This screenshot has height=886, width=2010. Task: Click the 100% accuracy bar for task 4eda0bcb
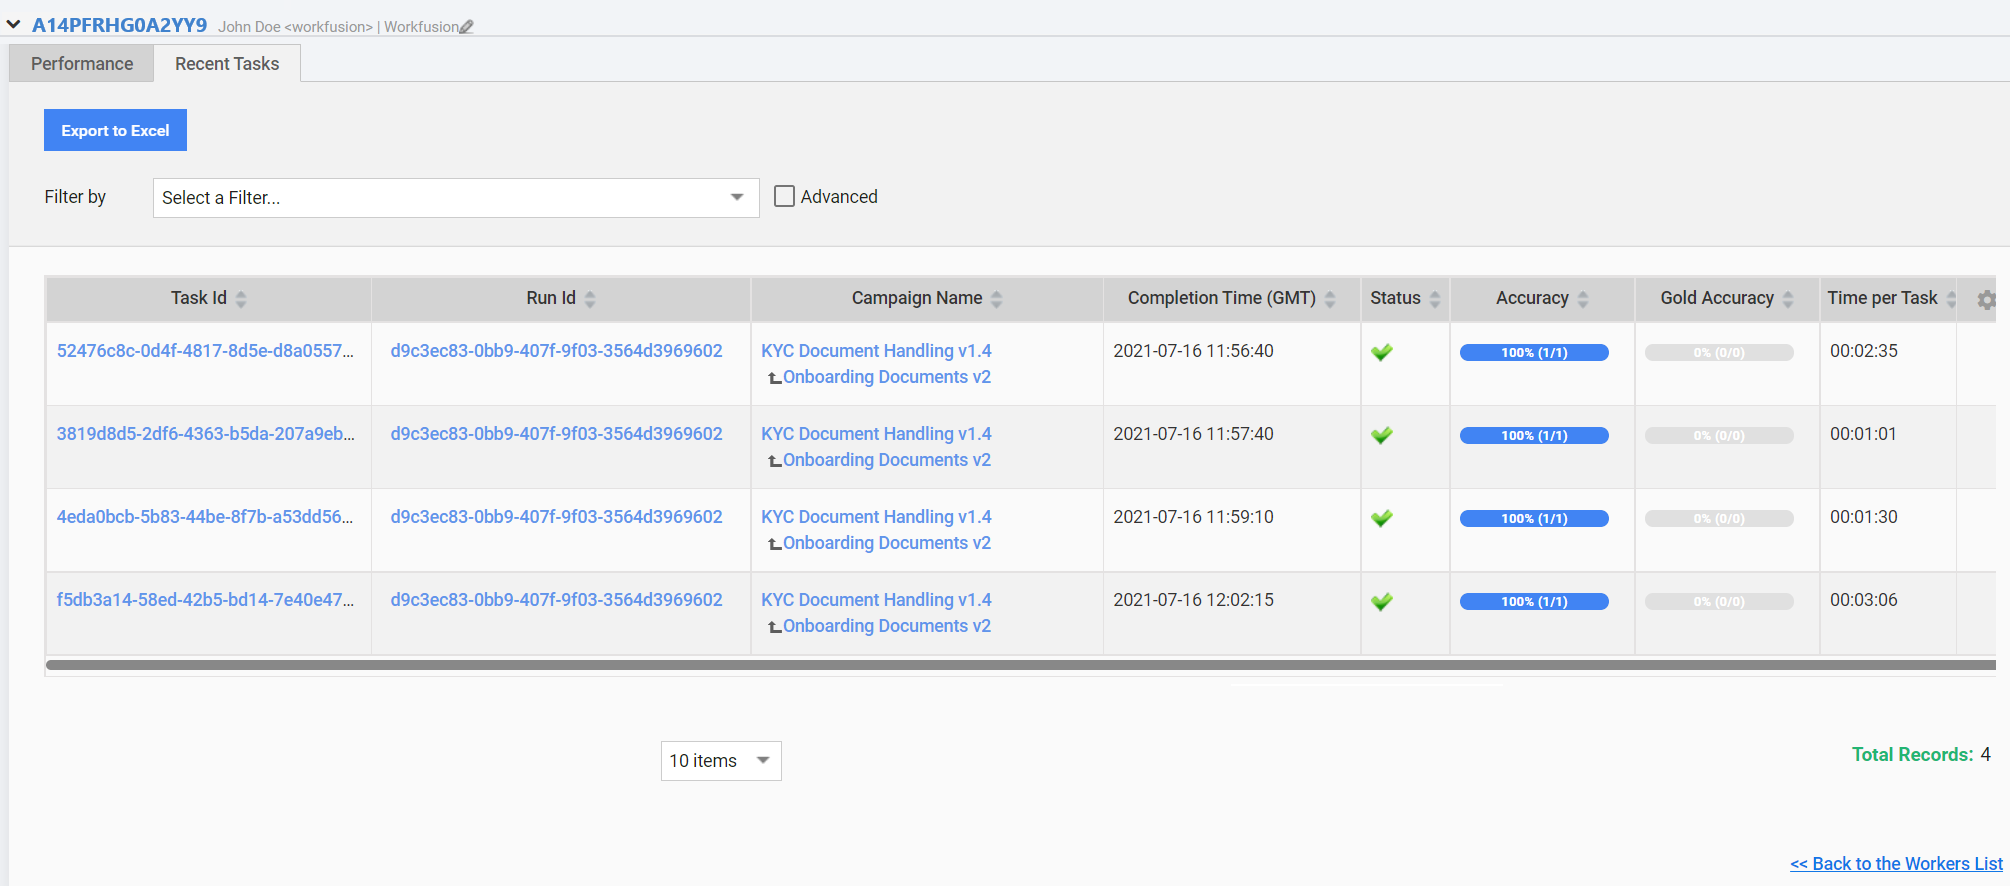point(1534,518)
